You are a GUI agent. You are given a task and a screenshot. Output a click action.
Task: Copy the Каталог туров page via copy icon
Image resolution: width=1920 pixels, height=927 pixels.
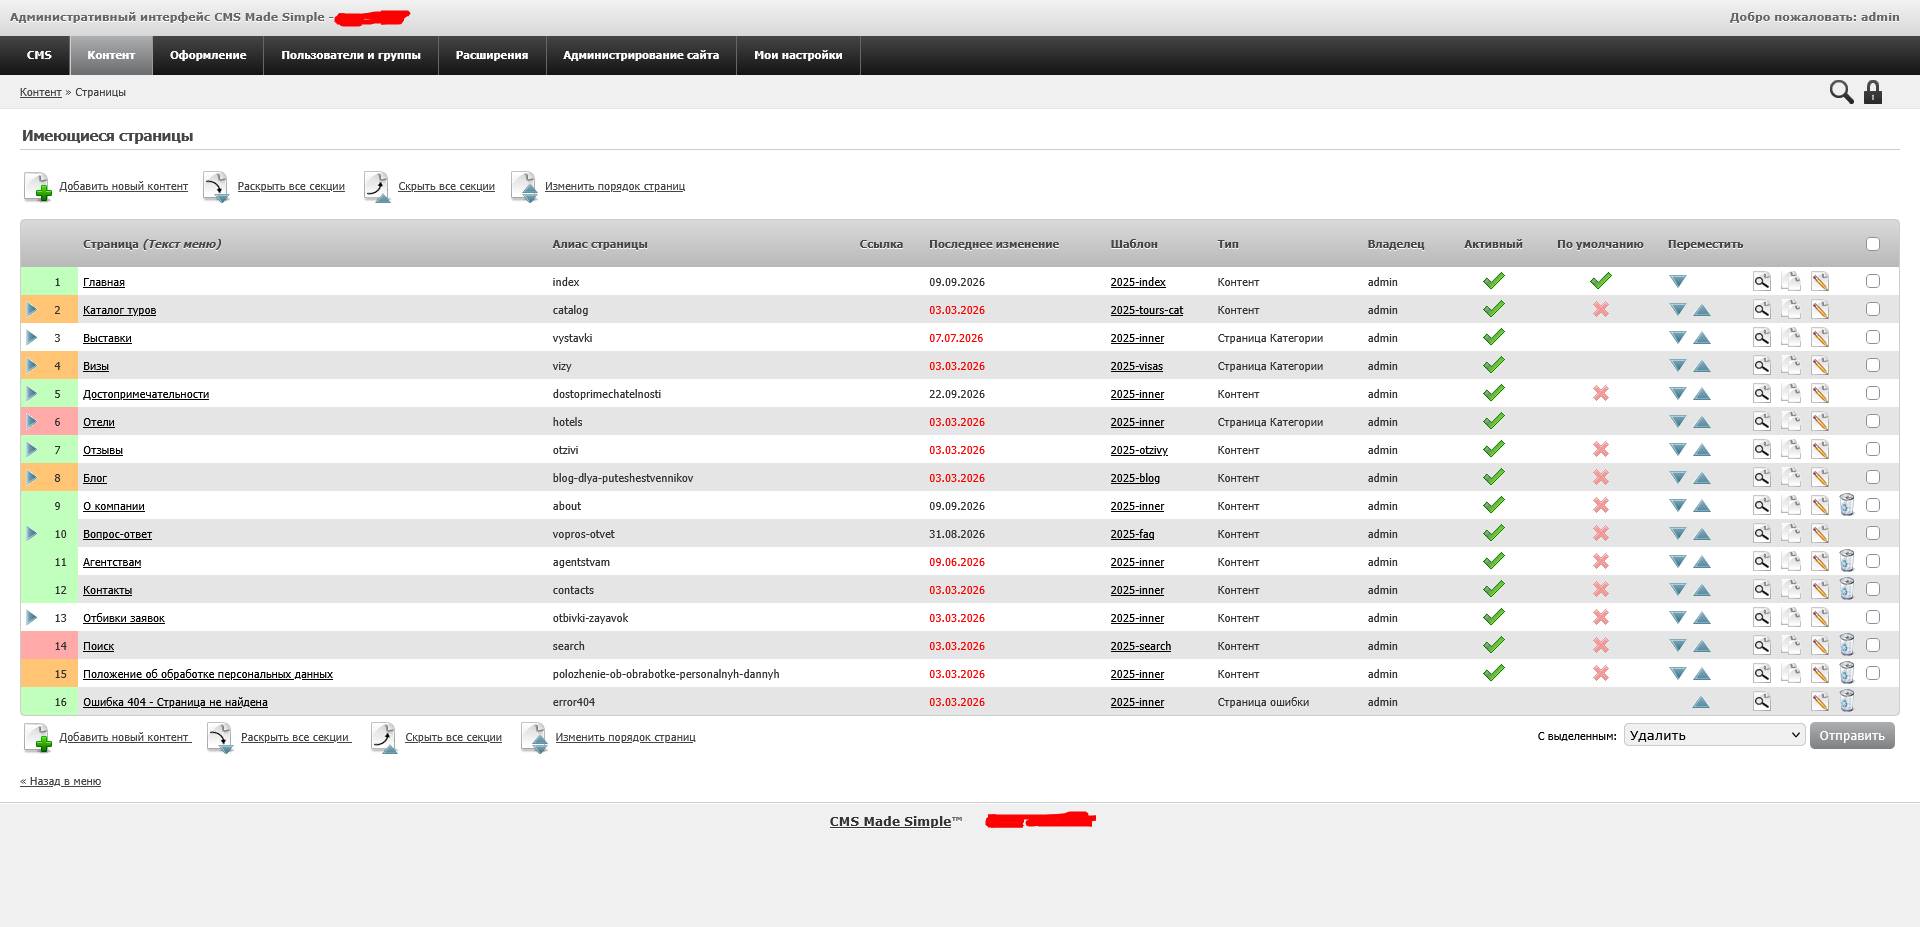click(1791, 310)
